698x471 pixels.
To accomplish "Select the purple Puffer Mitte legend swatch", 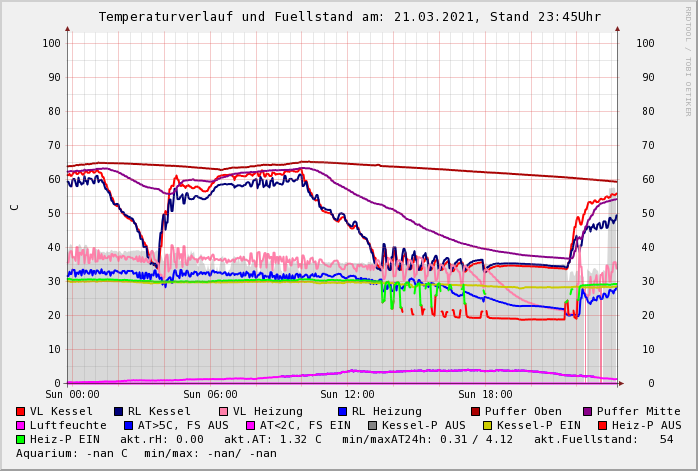I will [588, 411].
